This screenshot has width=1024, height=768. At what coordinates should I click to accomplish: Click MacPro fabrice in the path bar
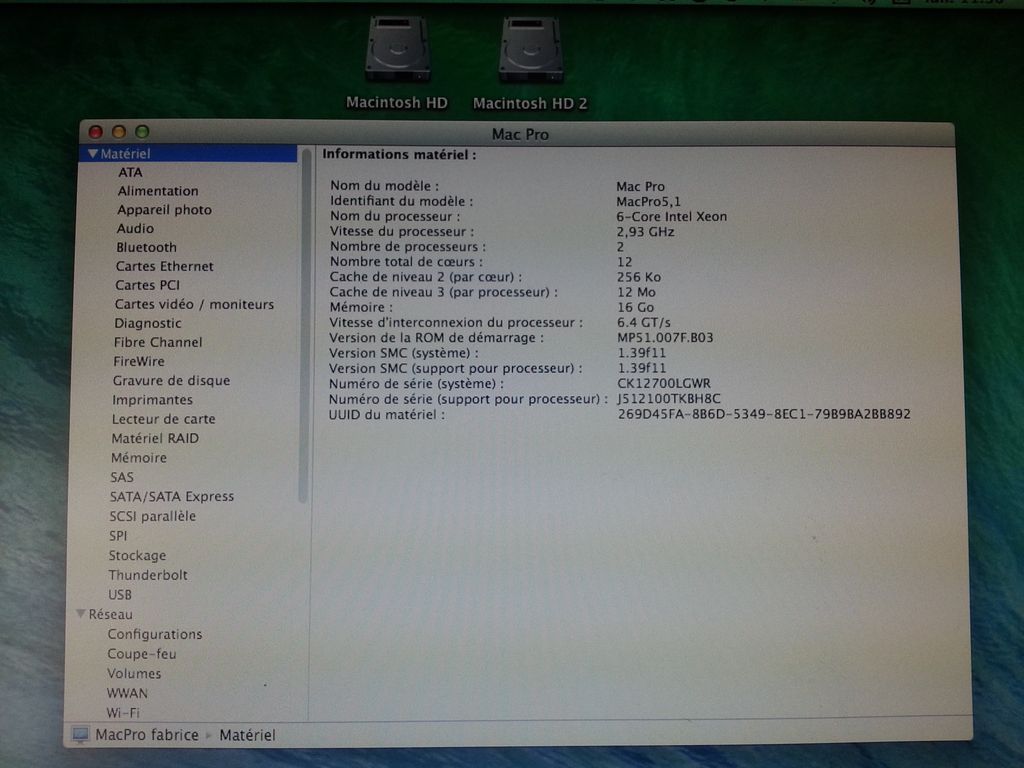[x=146, y=735]
